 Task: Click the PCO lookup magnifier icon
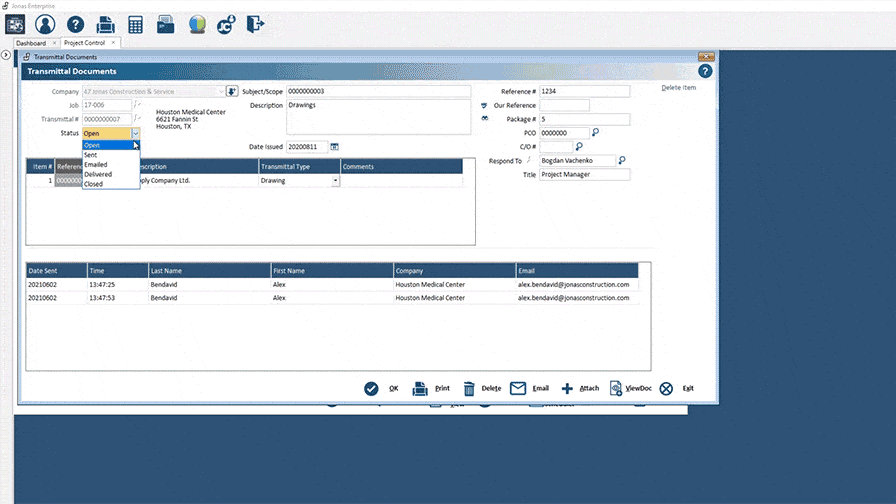(x=595, y=133)
